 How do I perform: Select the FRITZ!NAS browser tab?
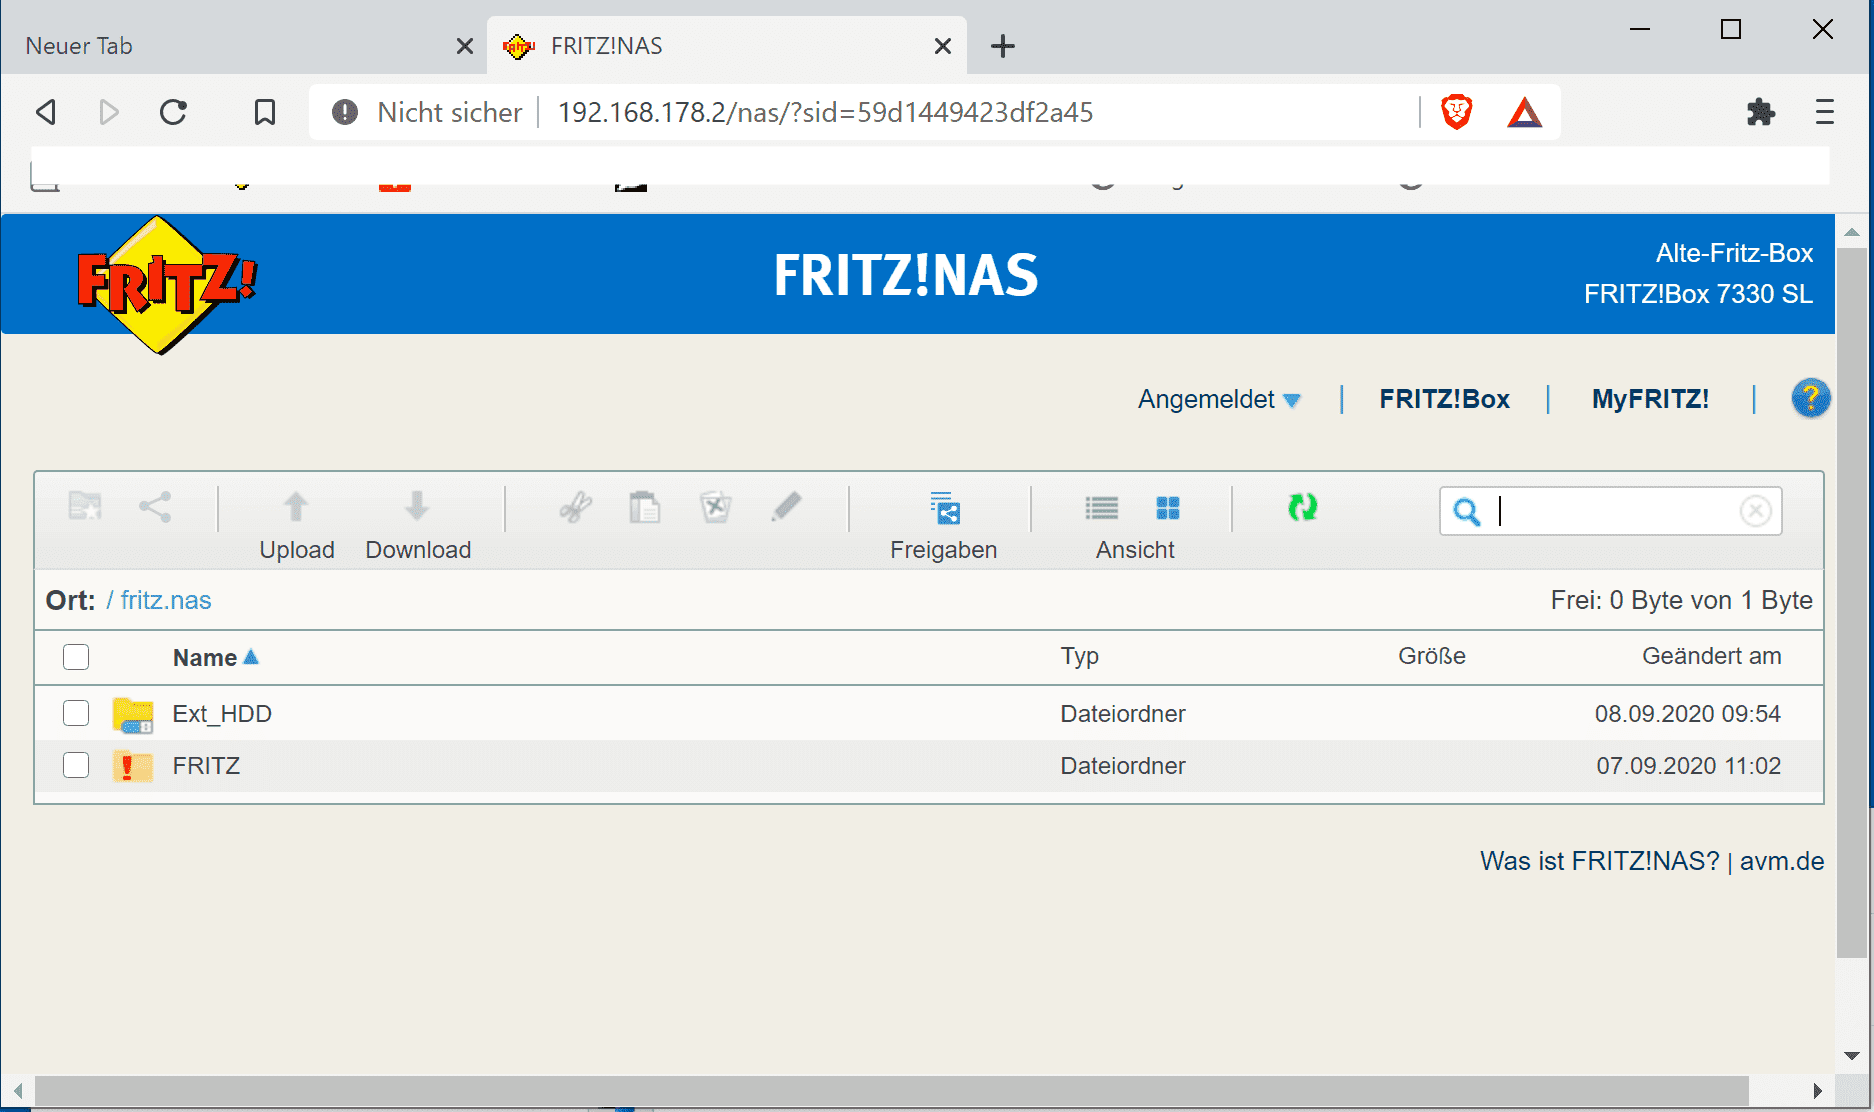pyautogui.click(x=726, y=46)
